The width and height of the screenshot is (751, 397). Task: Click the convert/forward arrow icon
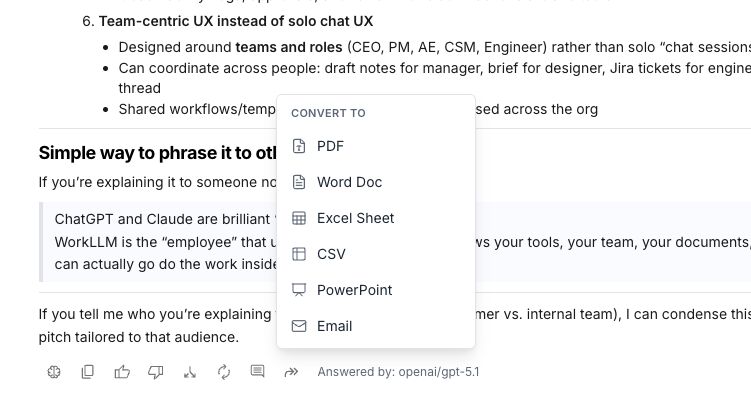pos(291,372)
